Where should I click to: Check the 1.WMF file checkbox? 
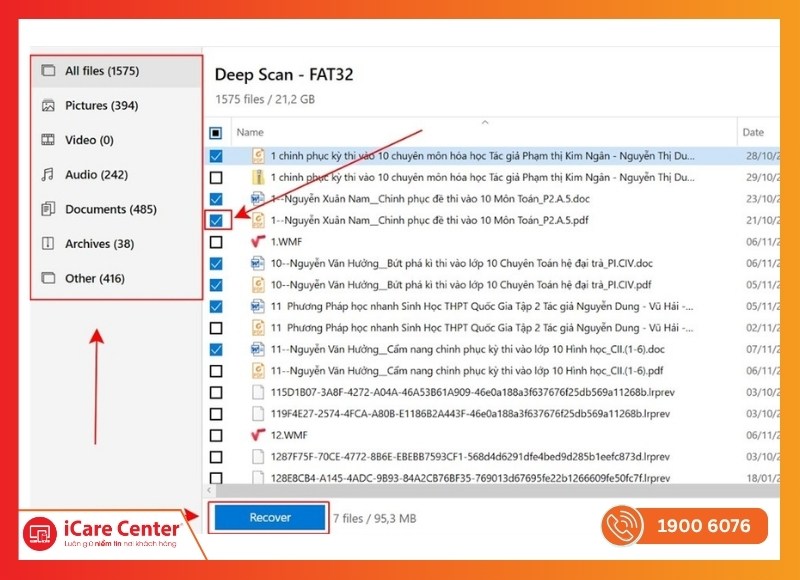point(216,242)
